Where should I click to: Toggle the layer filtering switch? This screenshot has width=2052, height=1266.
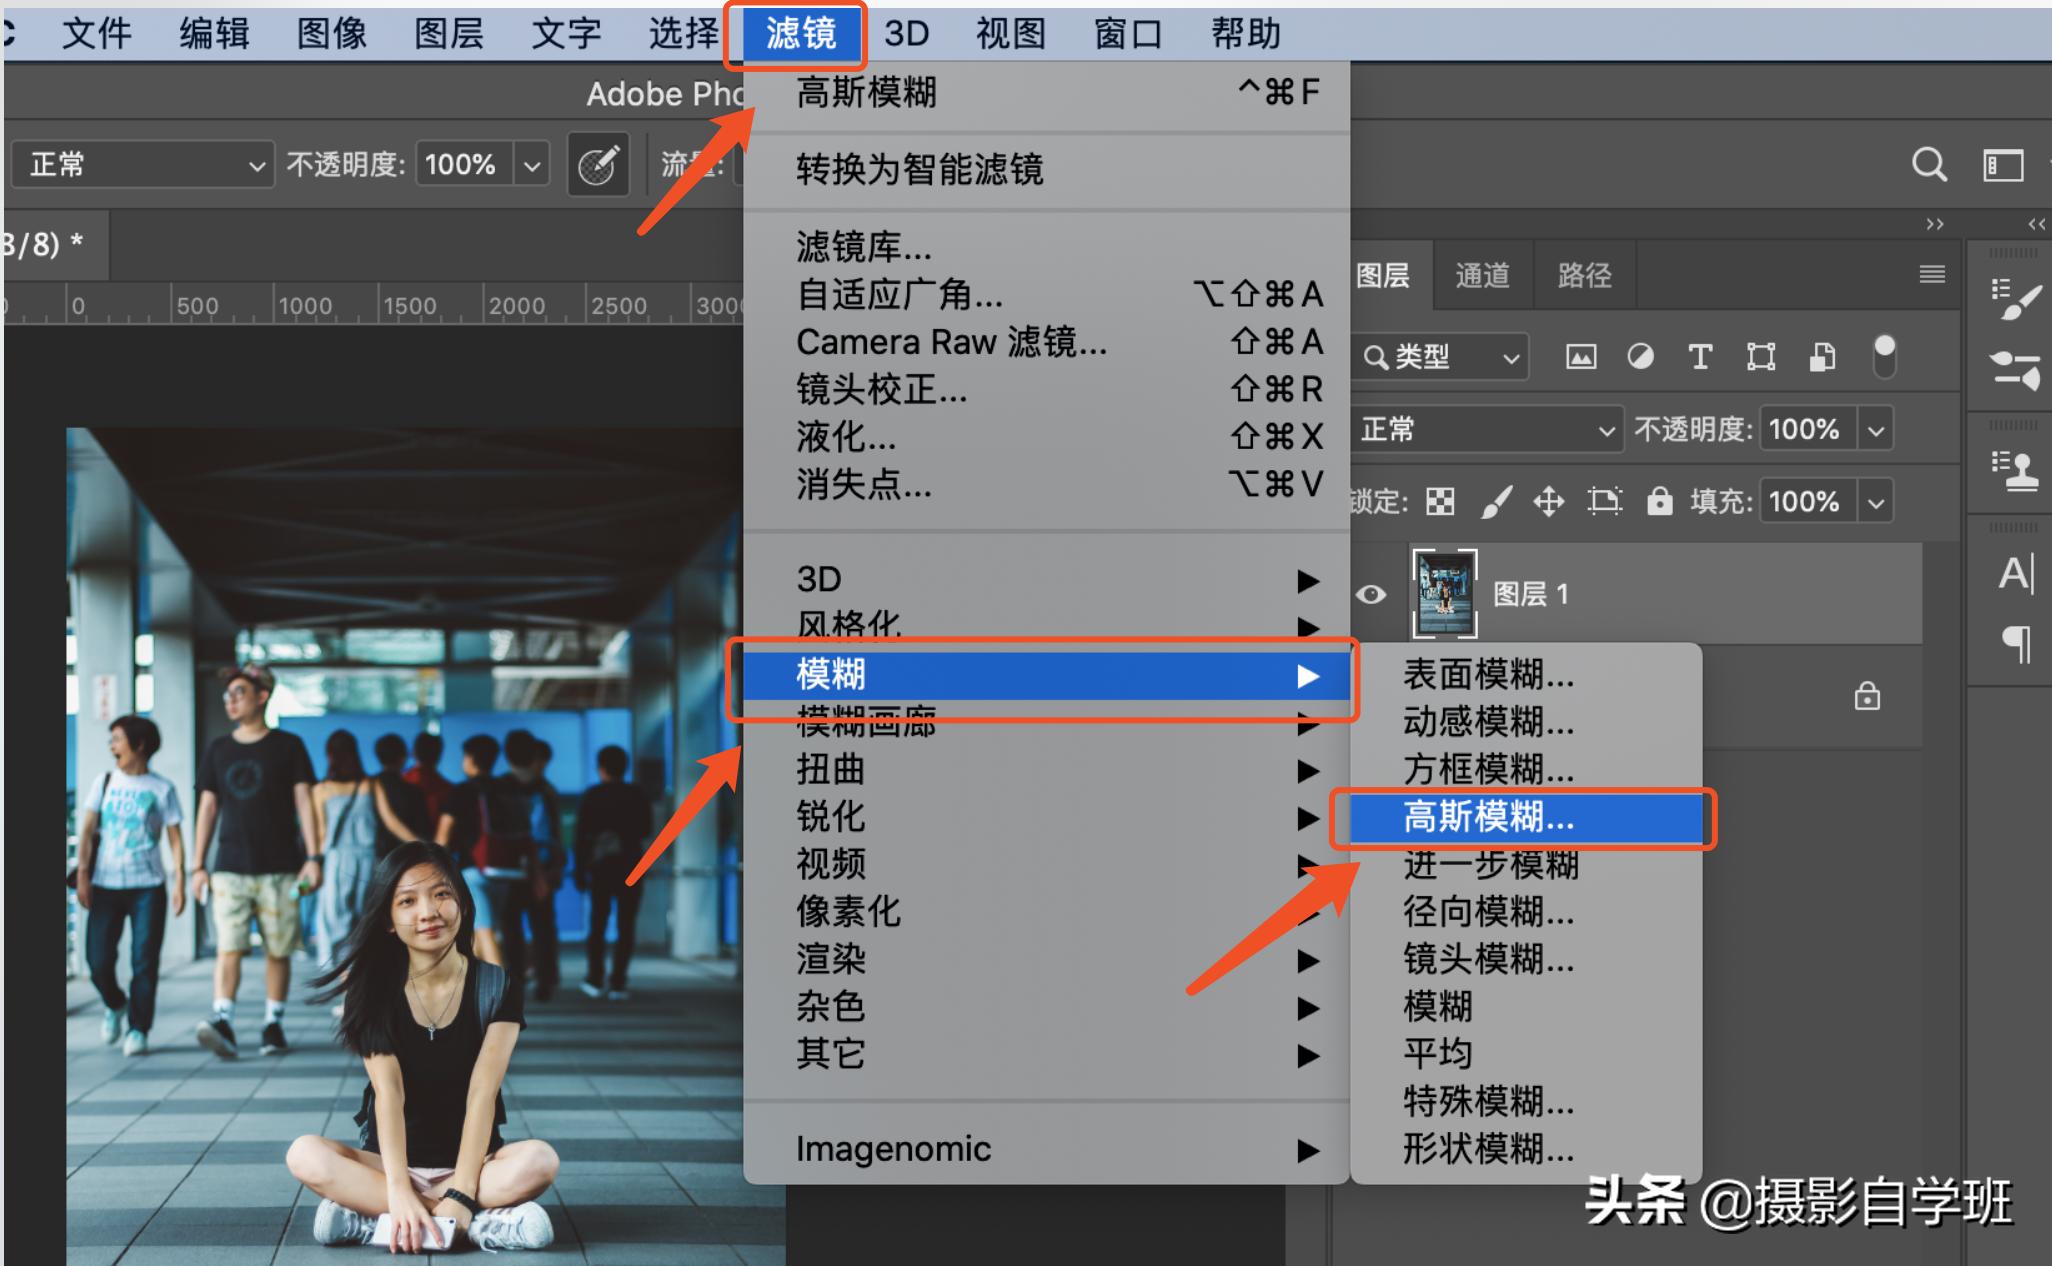[x=1884, y=356]
